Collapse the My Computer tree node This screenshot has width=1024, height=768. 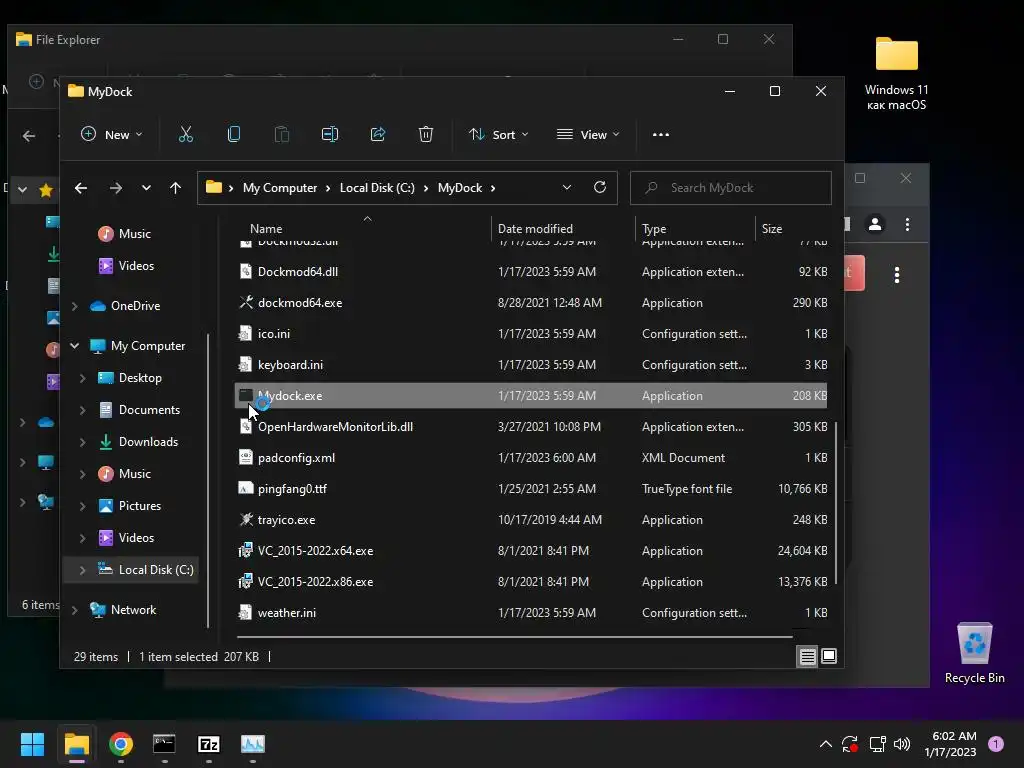pyautogui.click(x=74, y=345)
